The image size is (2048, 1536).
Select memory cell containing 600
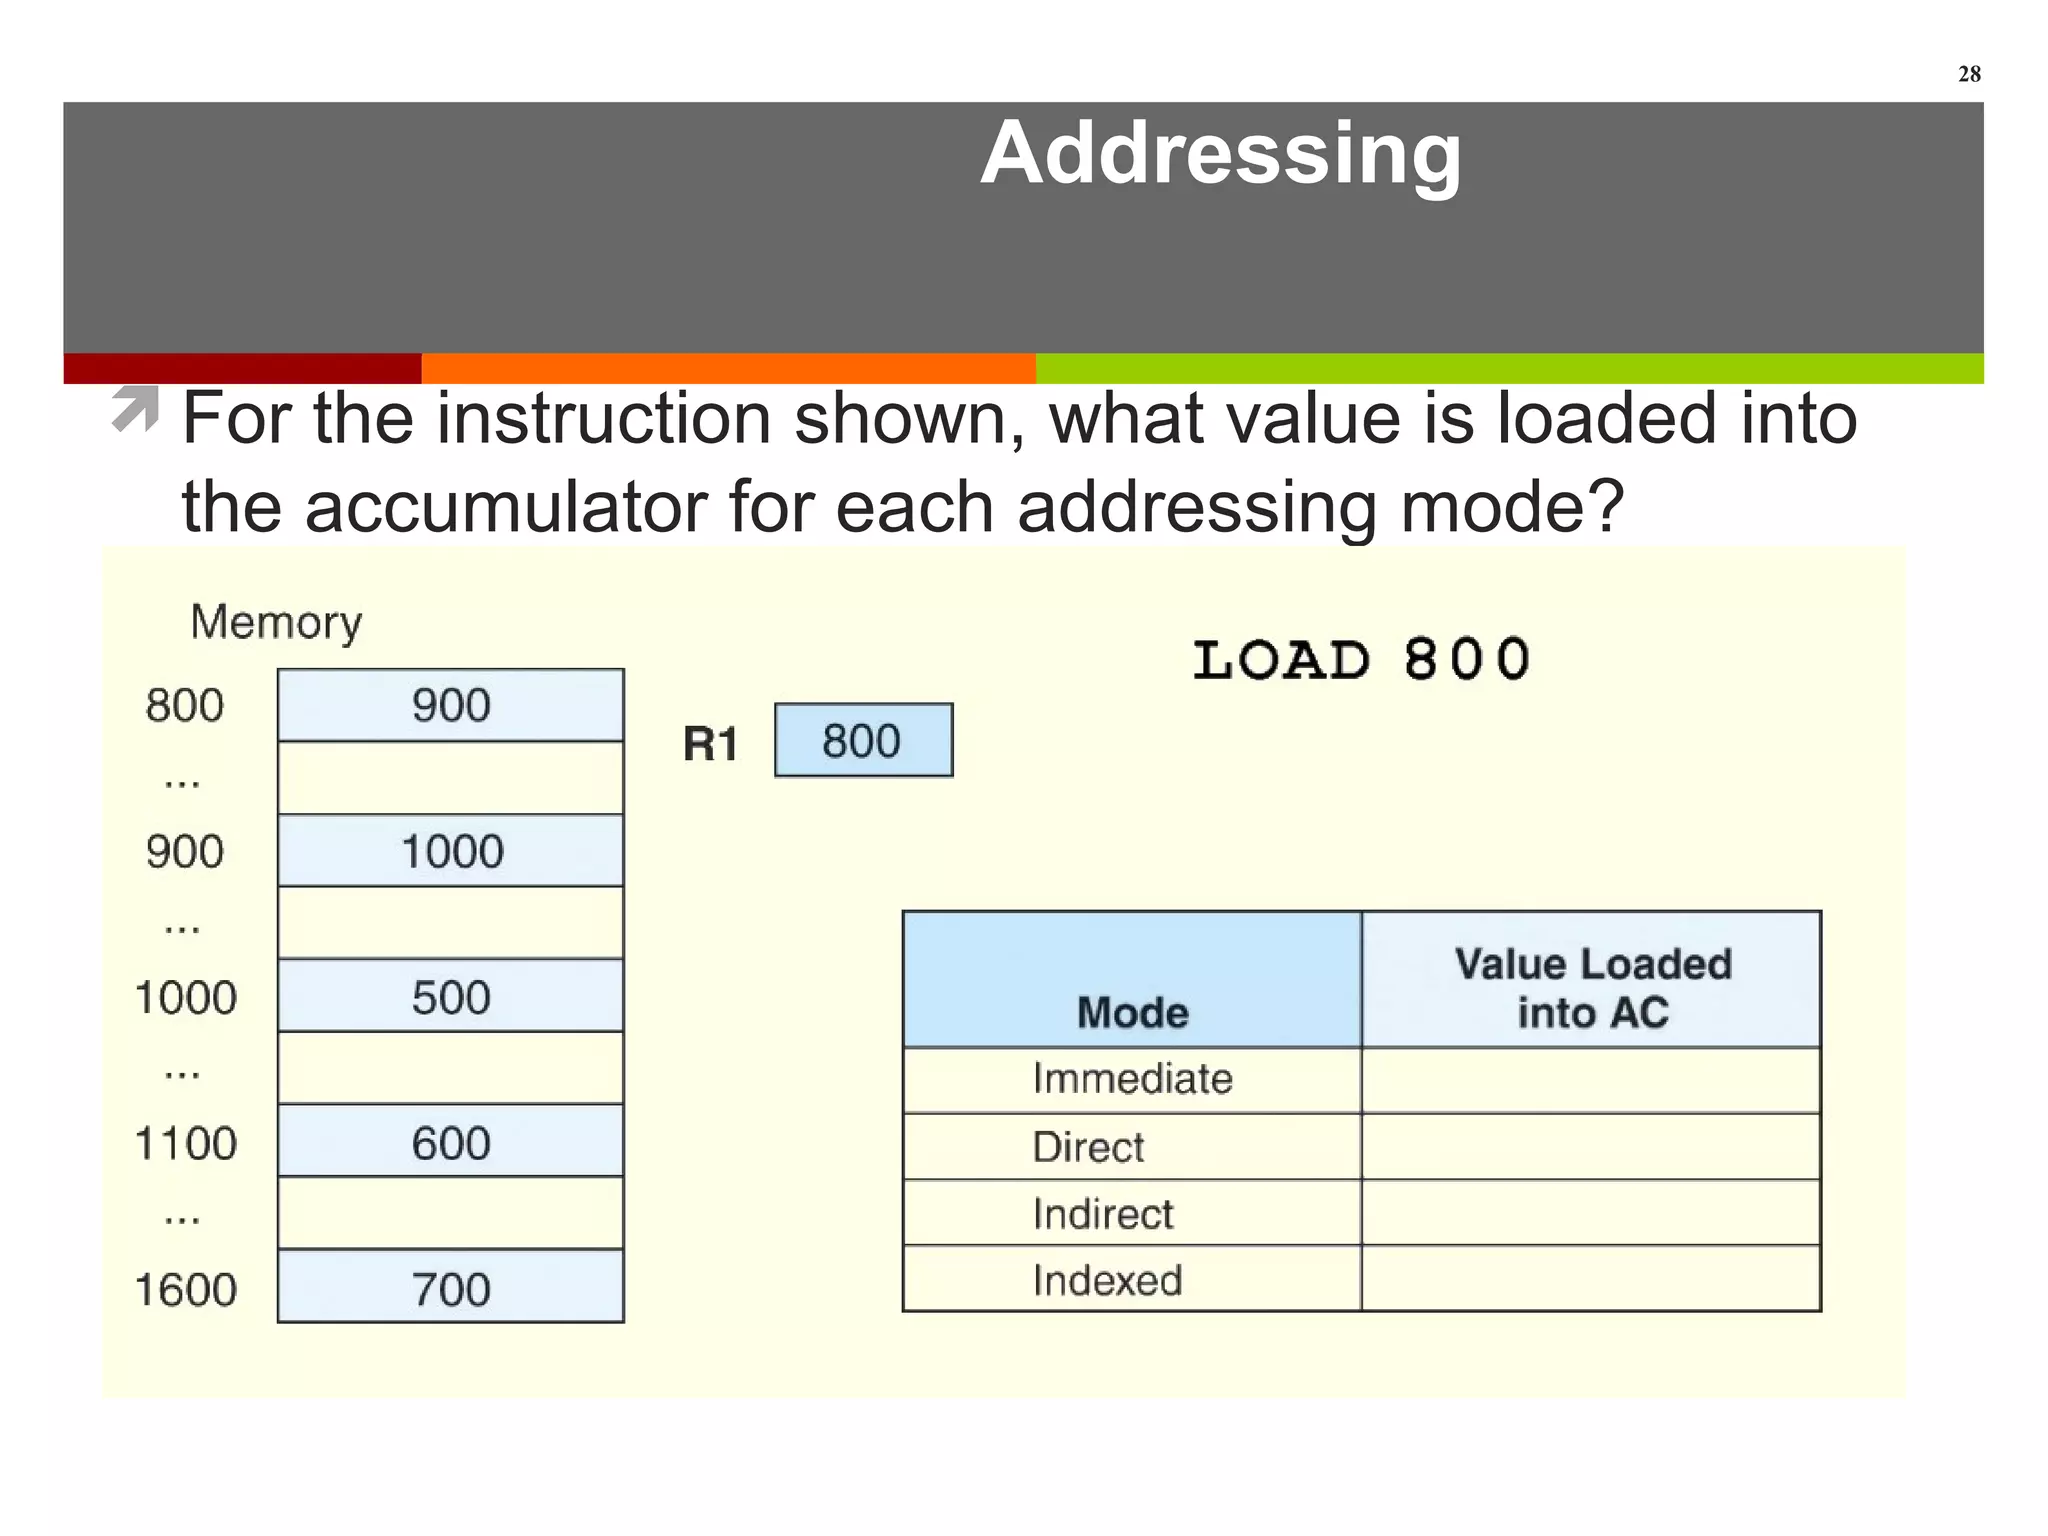pyautogui.click(x=451, y=1141)
